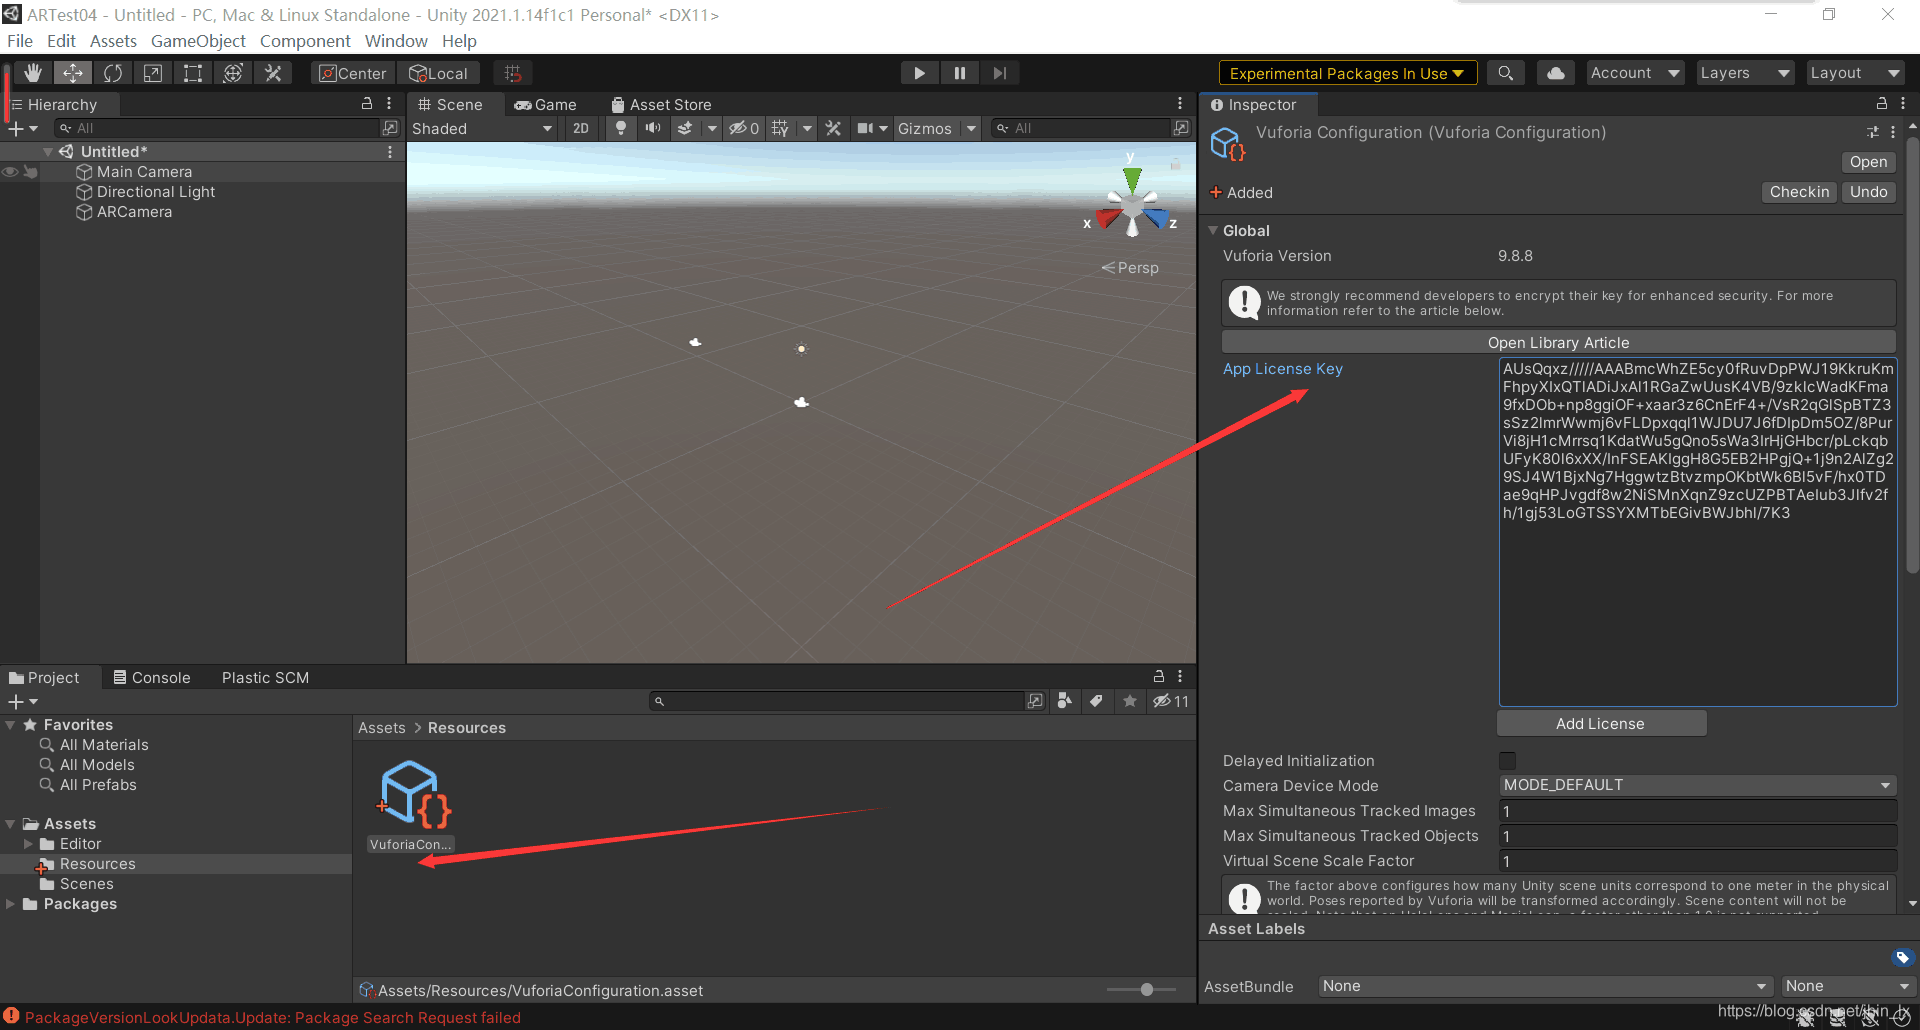
Task: Search by label icon in Project
Action: pyautogui.click(x=1097, y=701)
